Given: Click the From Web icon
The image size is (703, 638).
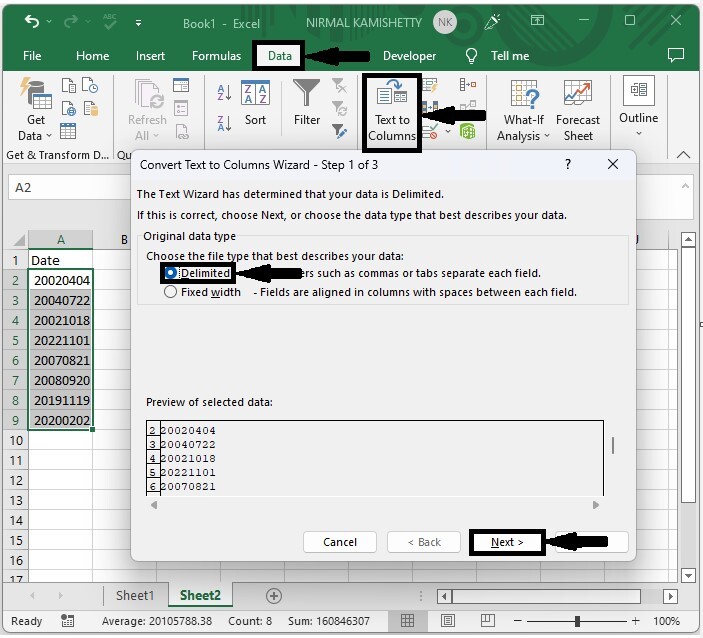Looking at the screenshot, I should [x=69, y=108].
